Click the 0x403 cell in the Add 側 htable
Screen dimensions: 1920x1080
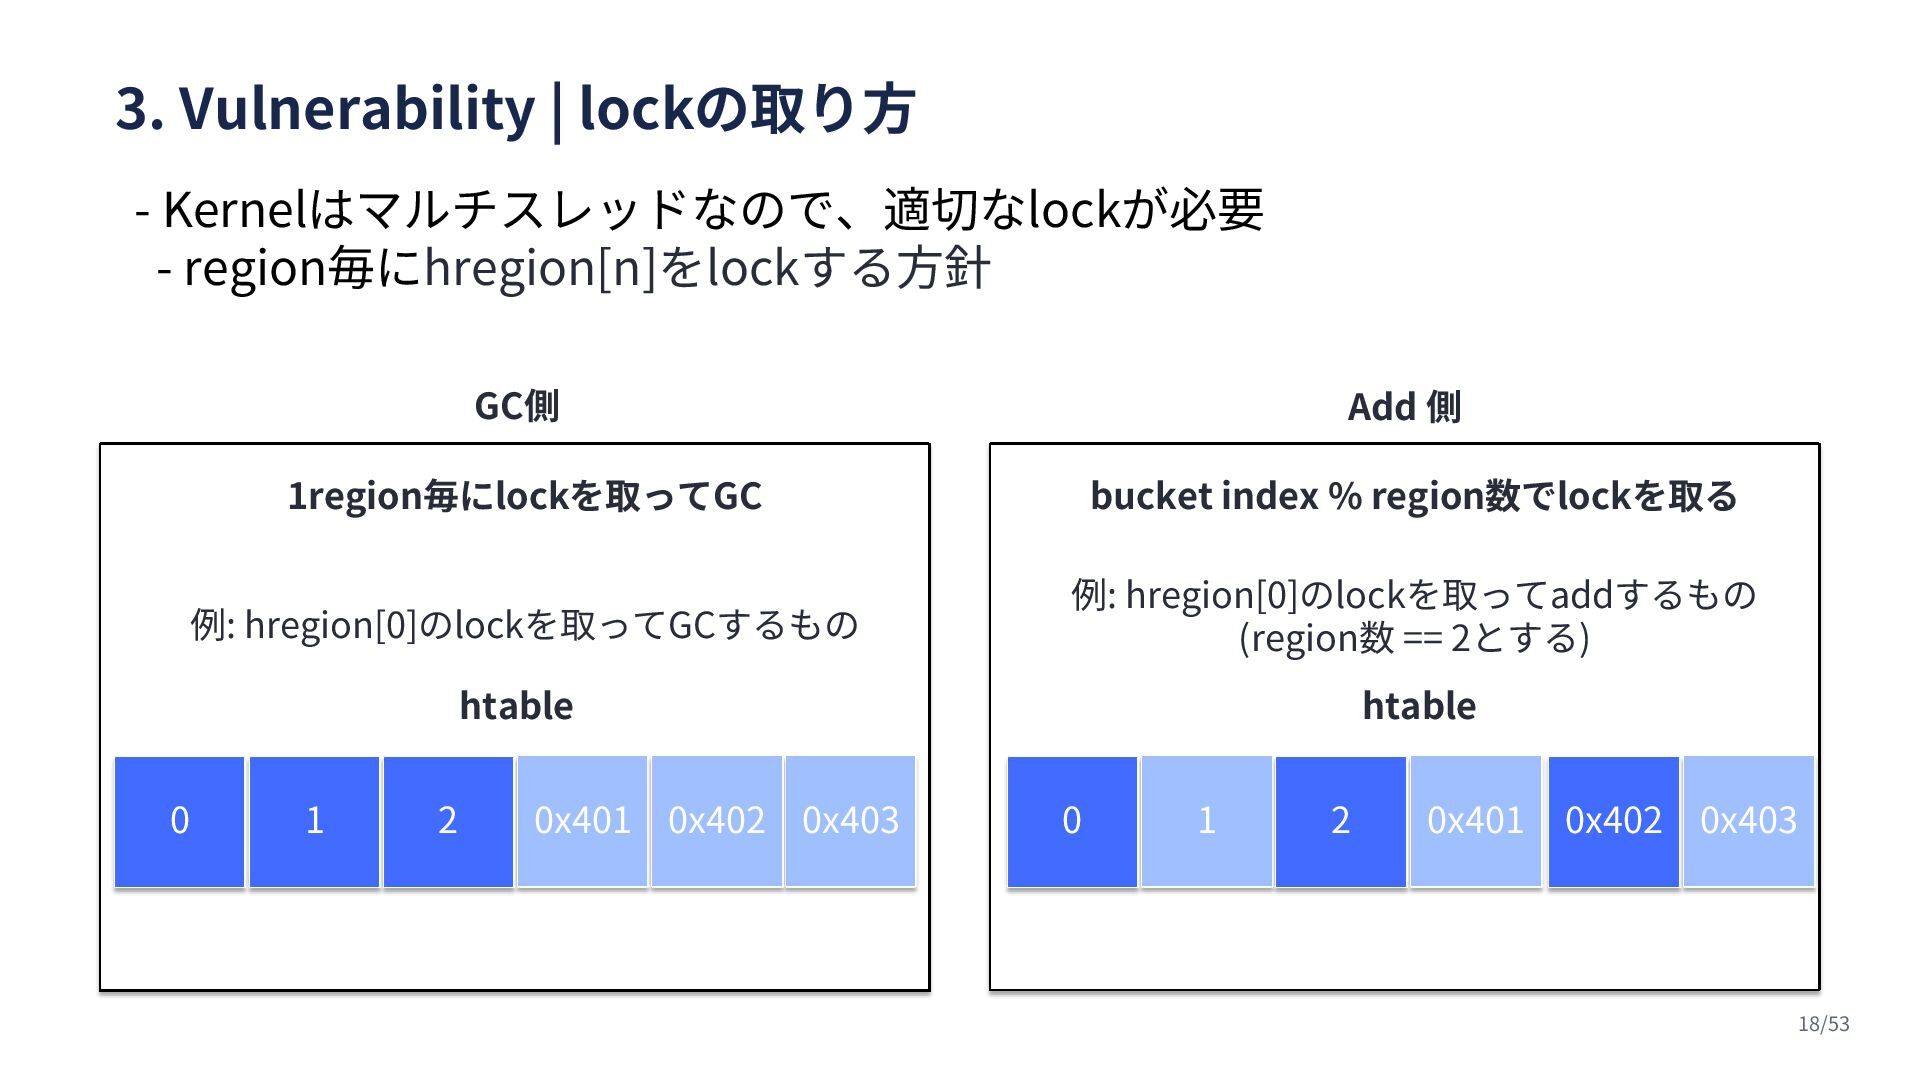tap(1748, 821)
